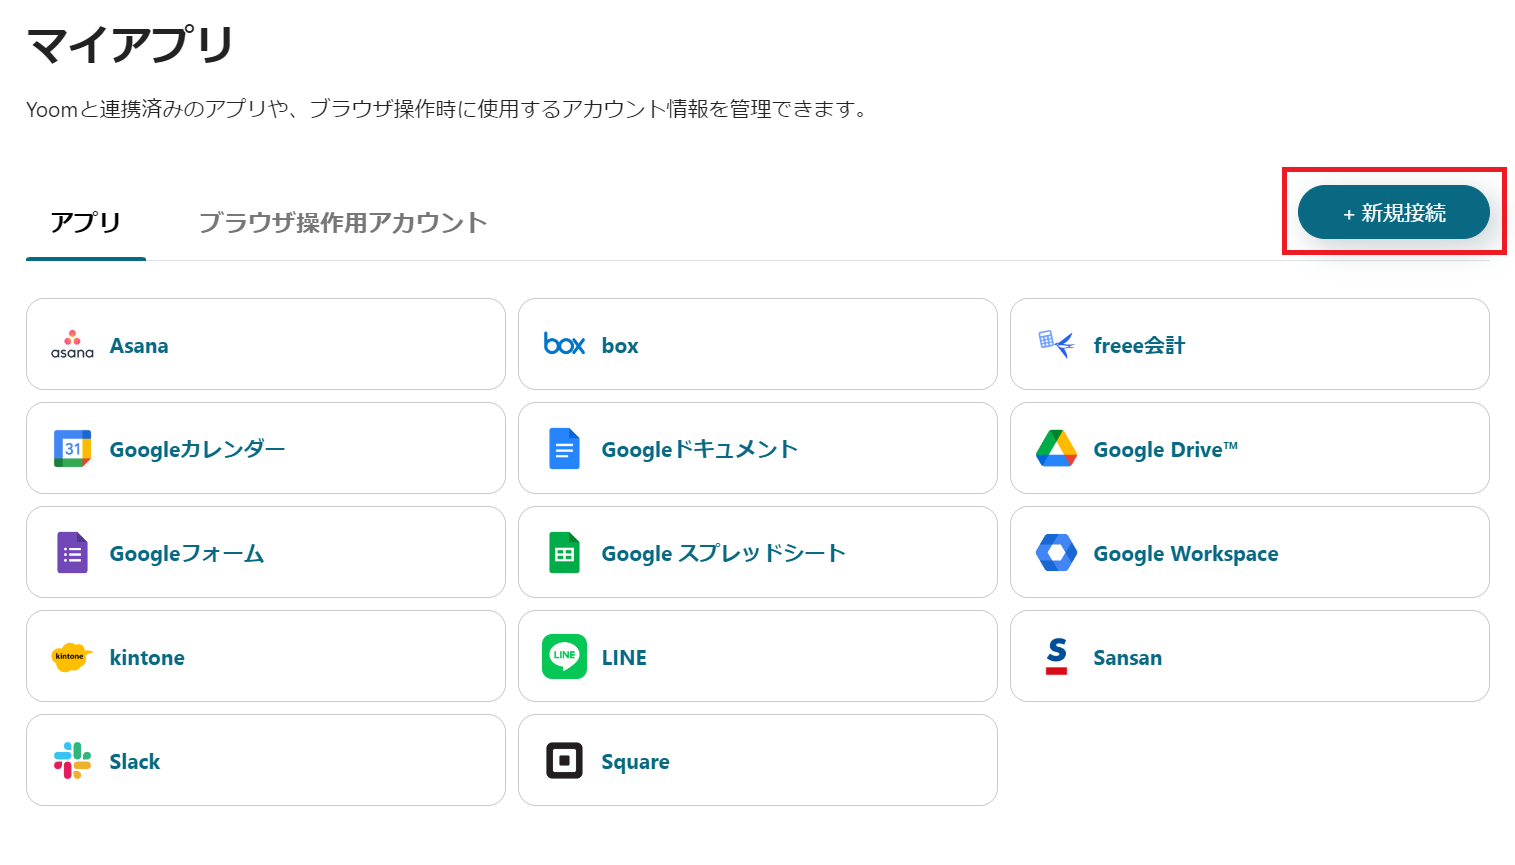Select the Google スプレッドシート label
1515x865 pixels.
point(723,554)
